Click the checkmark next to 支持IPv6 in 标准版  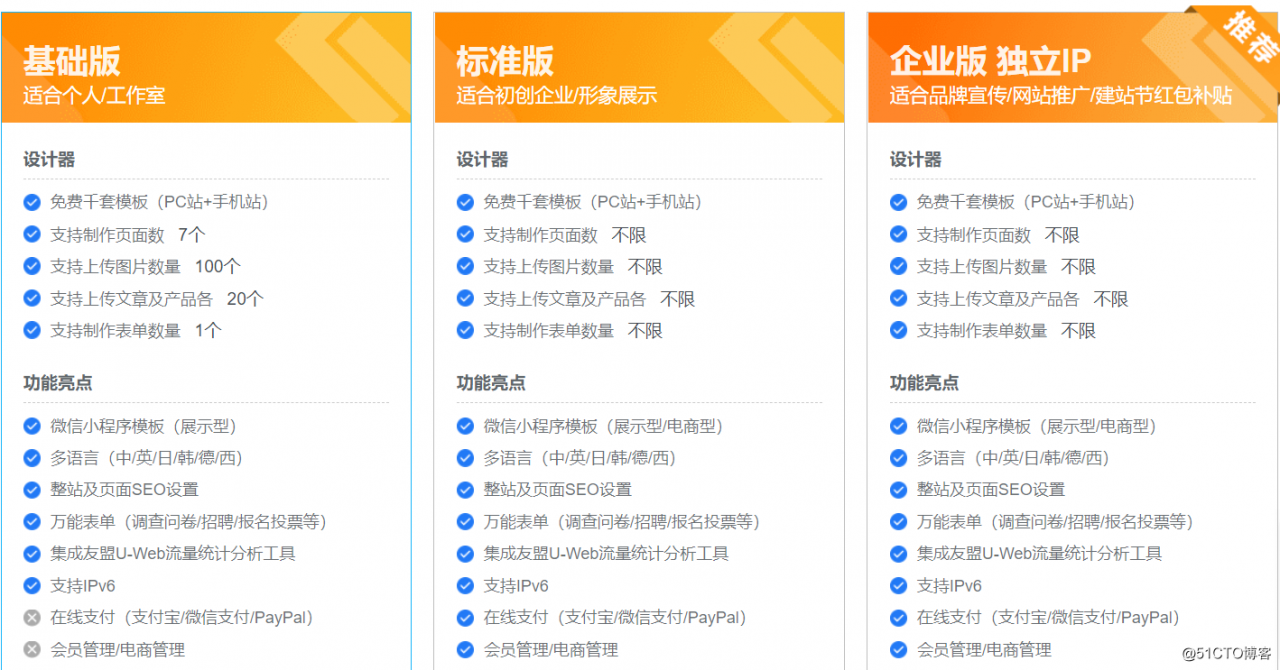coord(465,585)
